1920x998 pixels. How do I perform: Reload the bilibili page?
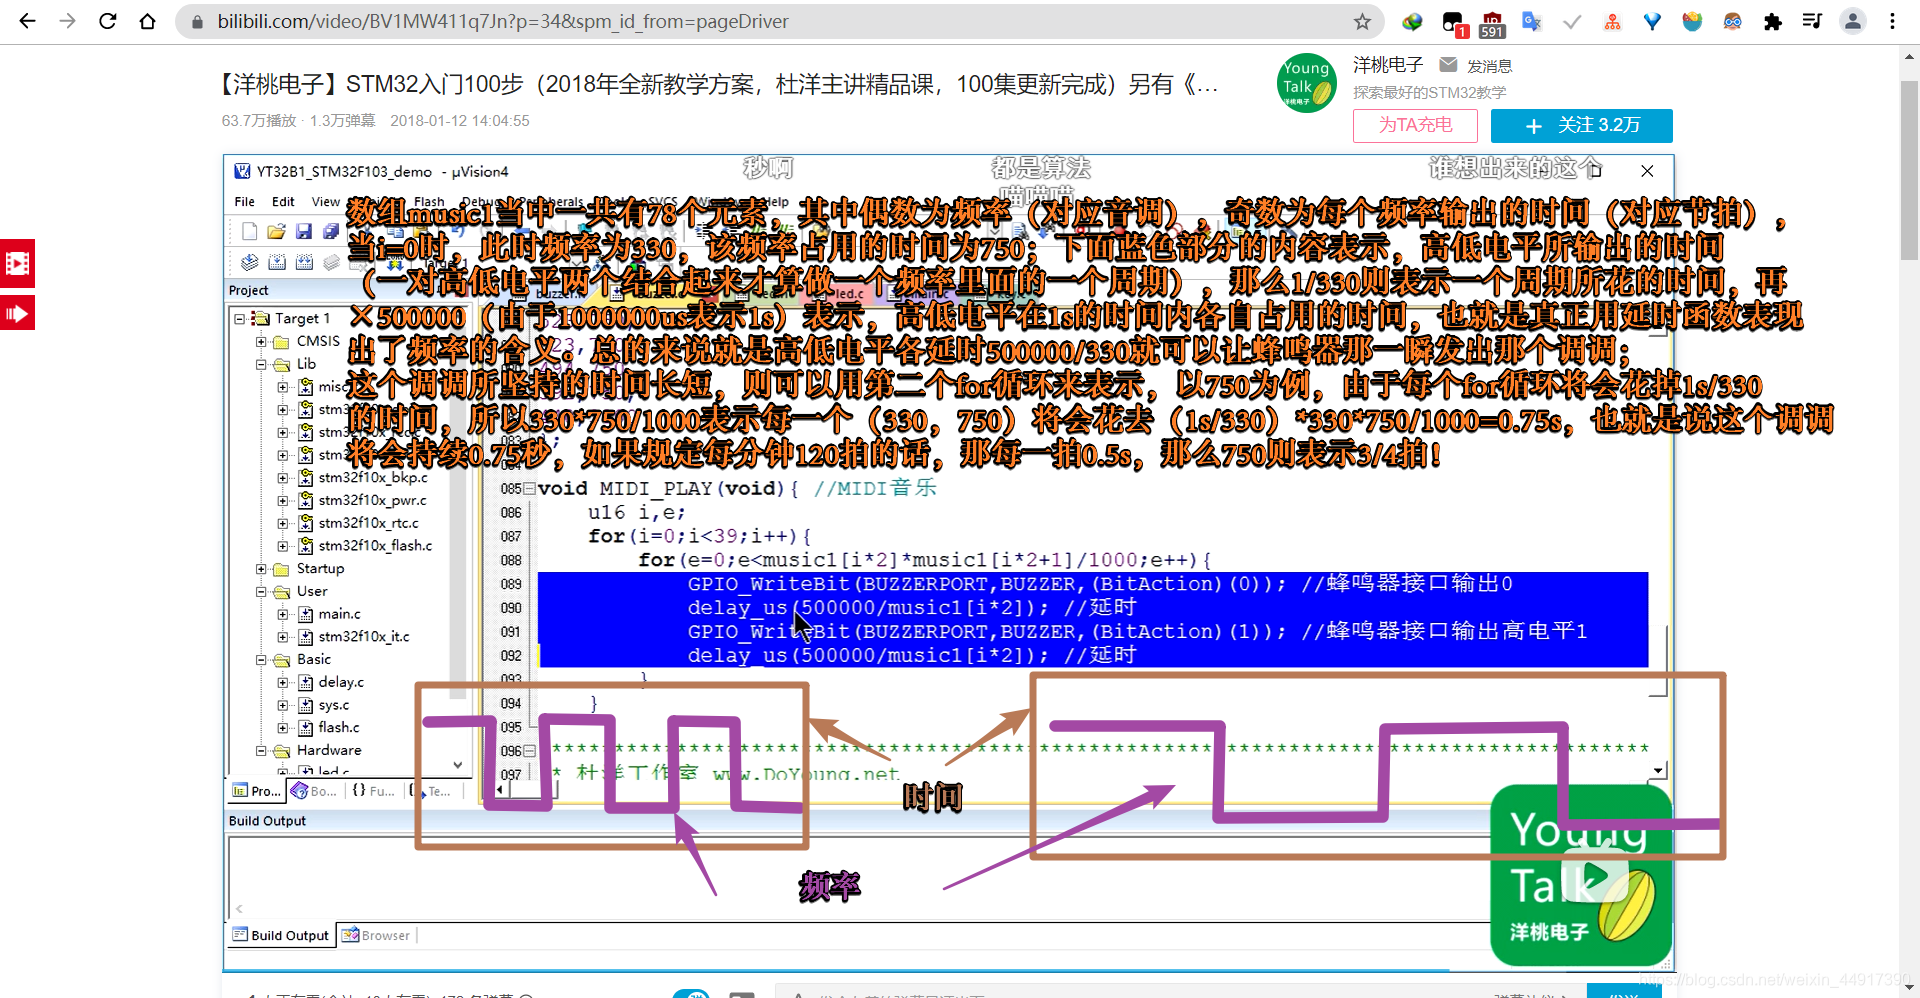107,21
